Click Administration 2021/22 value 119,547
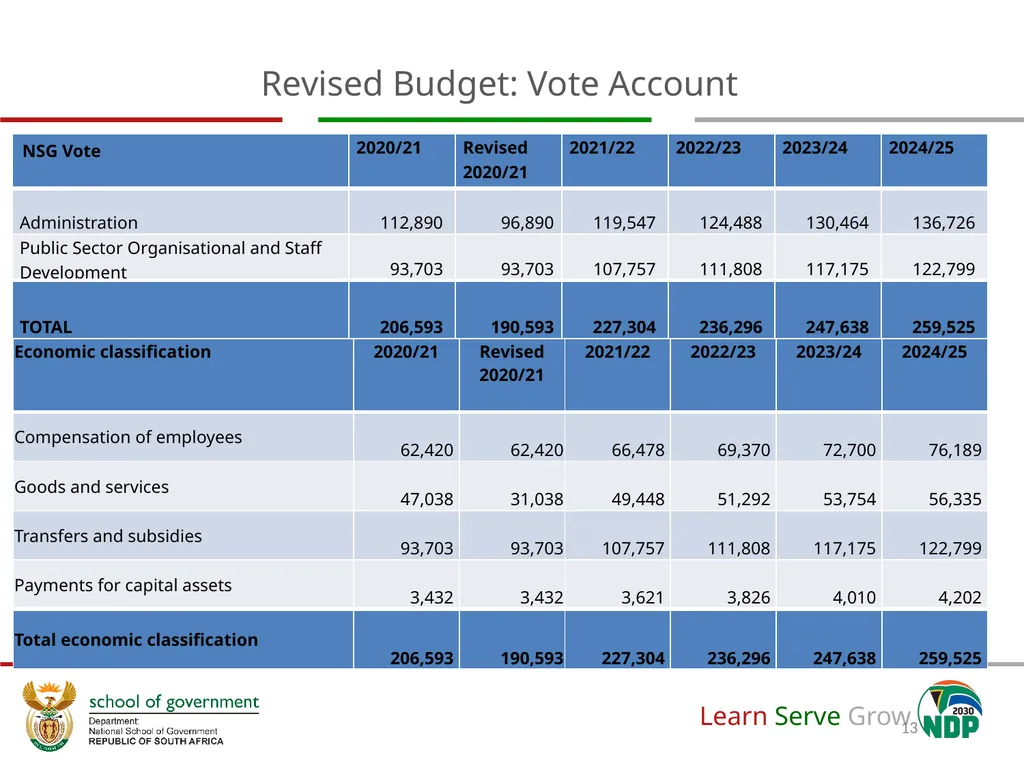The height and width of the screenshot is (768, 1024). 624,223
